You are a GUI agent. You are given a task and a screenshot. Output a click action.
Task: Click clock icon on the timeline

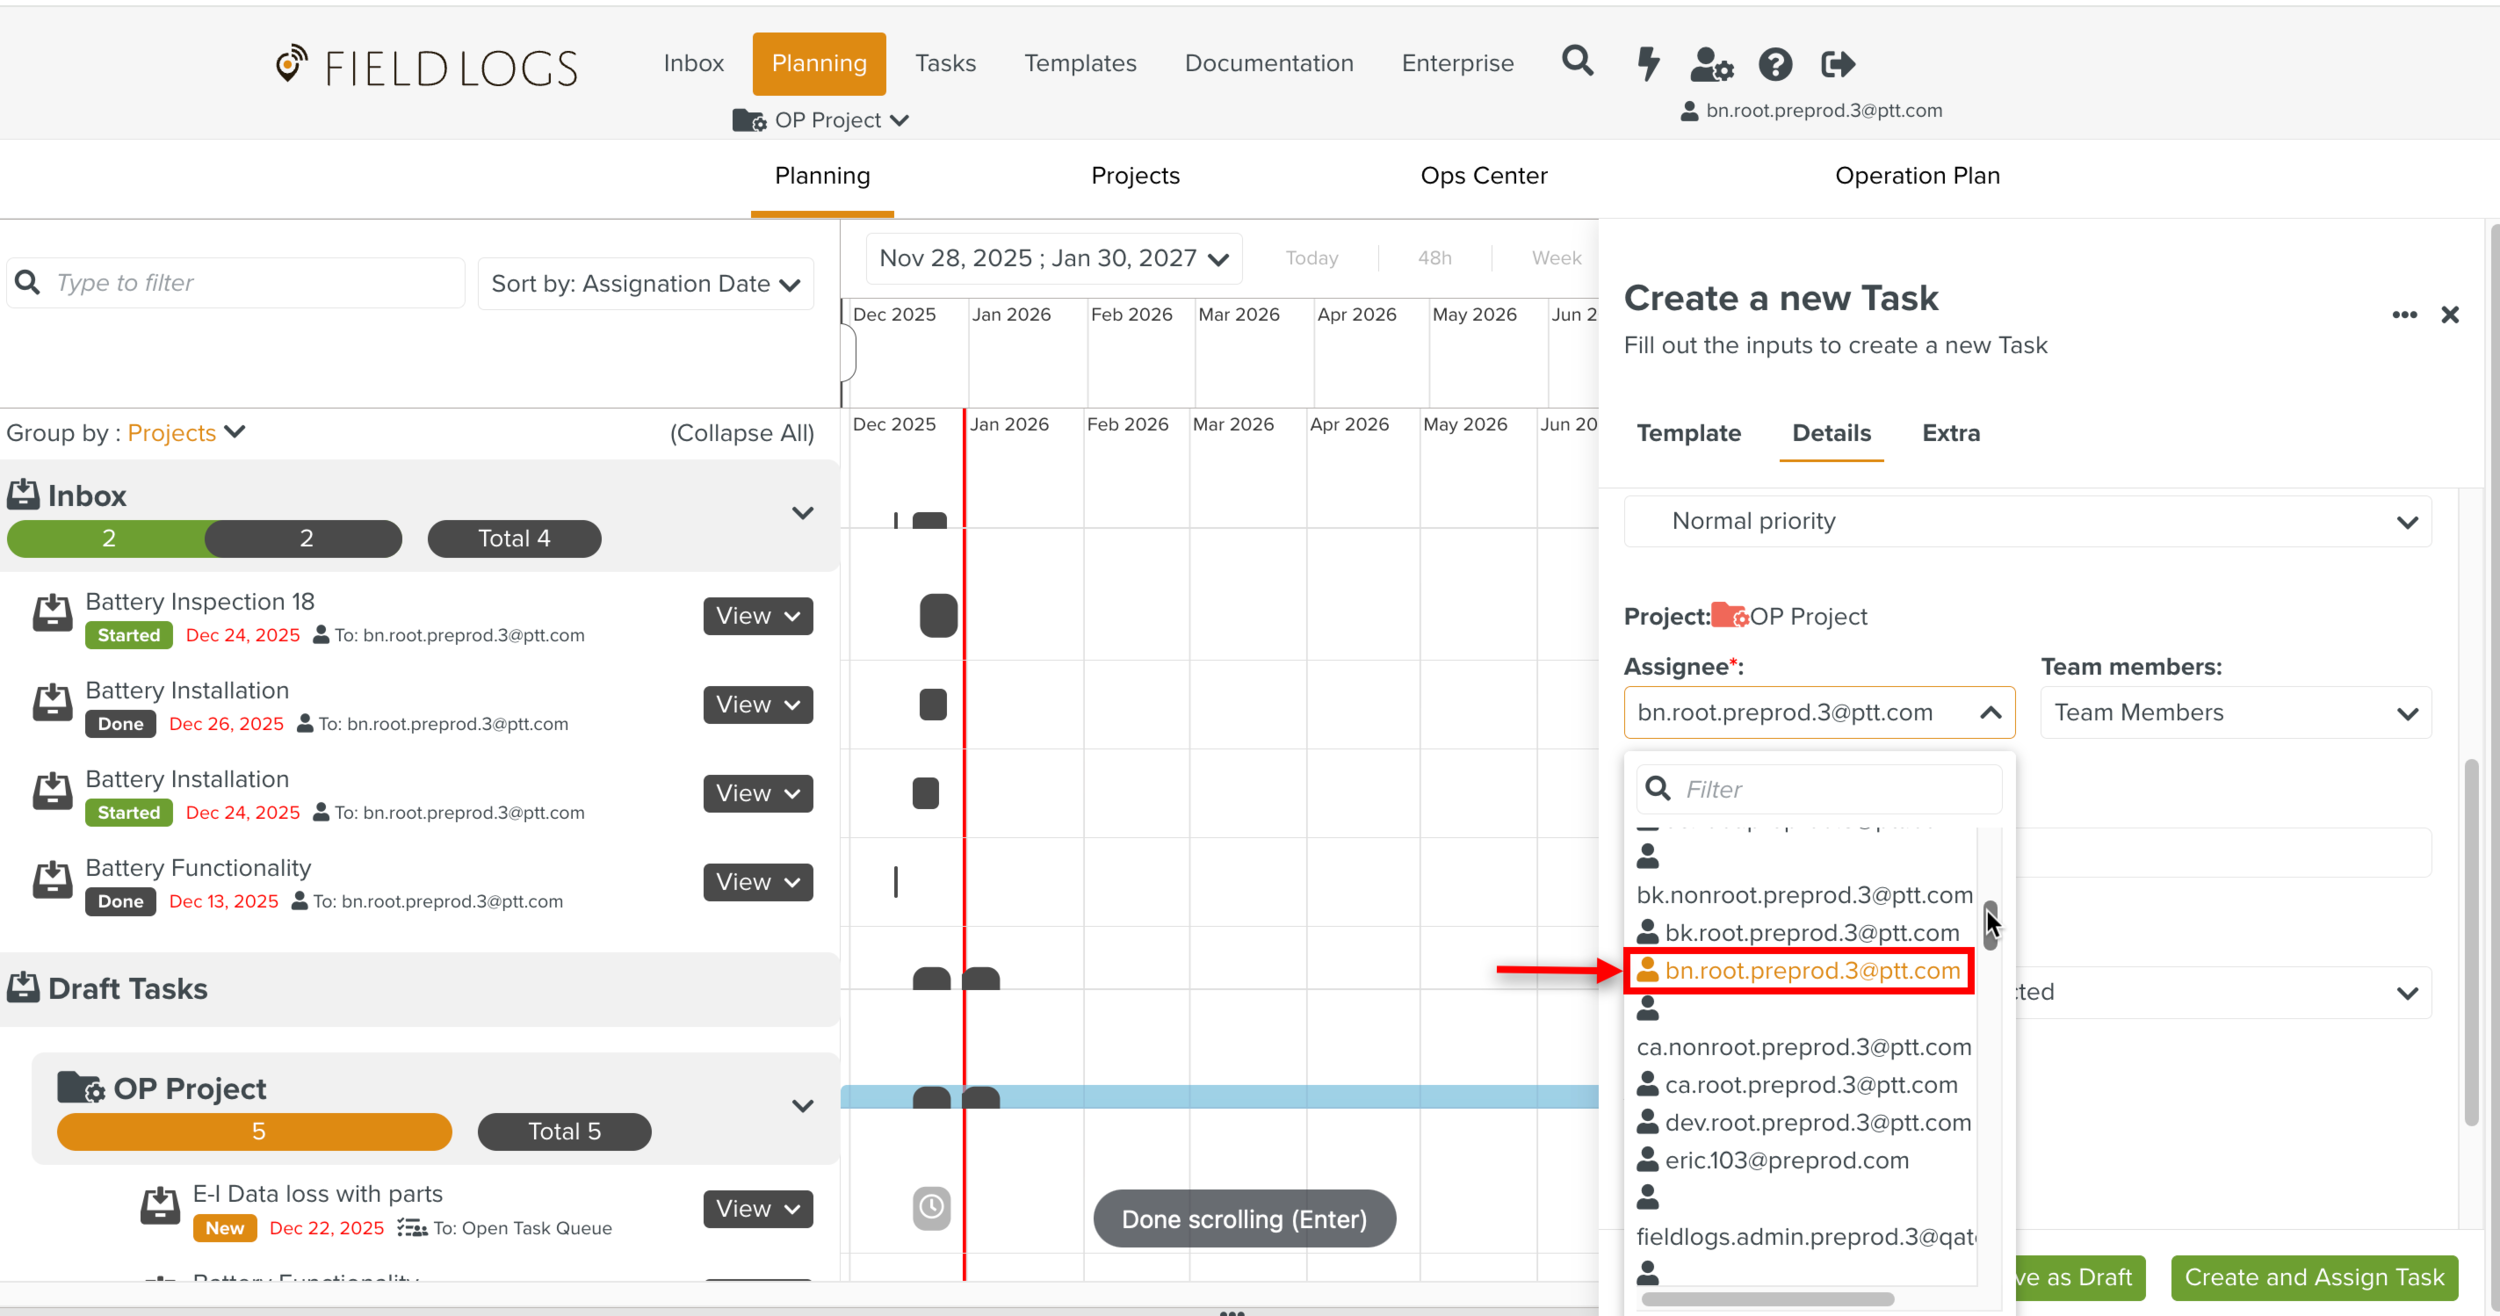pos(931,1207)
